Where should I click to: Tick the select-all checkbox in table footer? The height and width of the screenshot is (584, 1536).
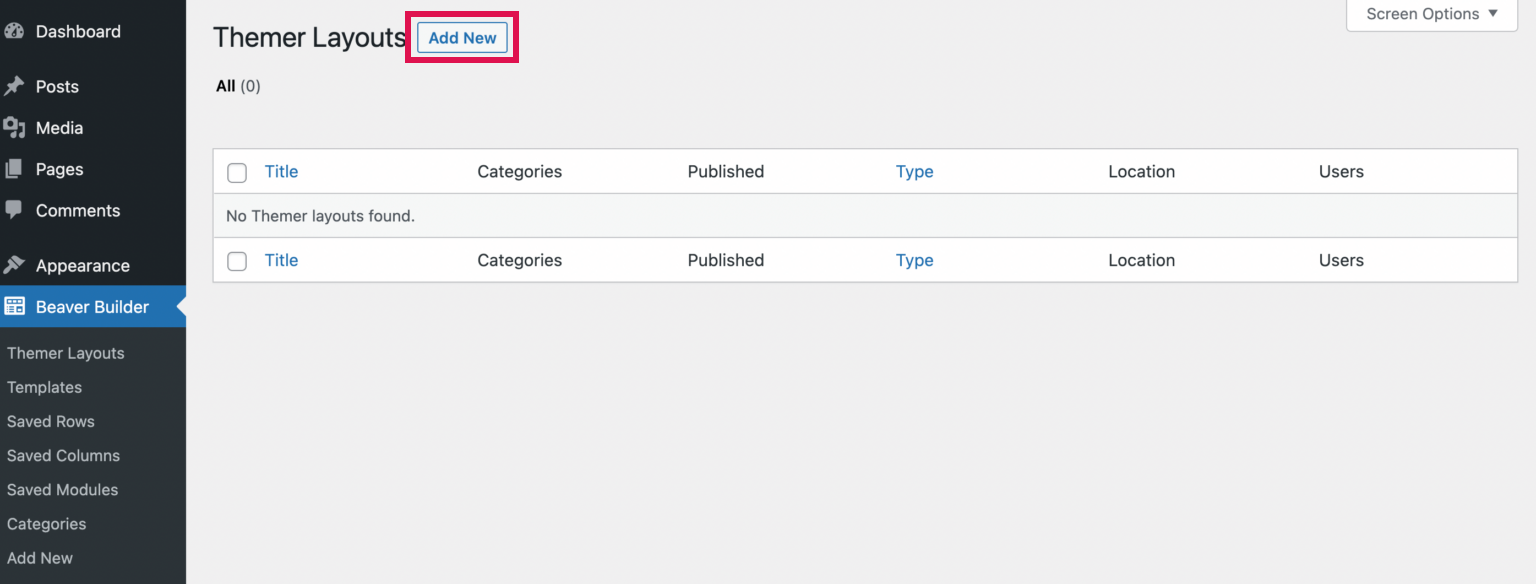[x=237, y=261]
